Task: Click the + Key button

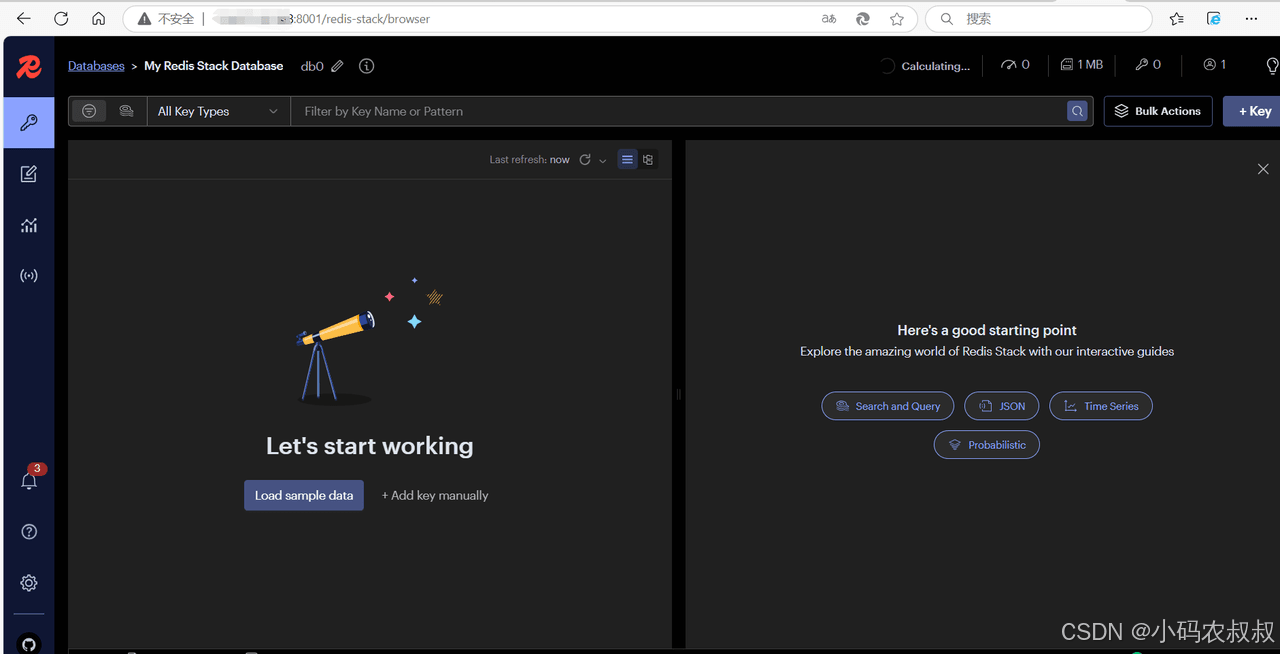Action: [x=1254, y=111]
